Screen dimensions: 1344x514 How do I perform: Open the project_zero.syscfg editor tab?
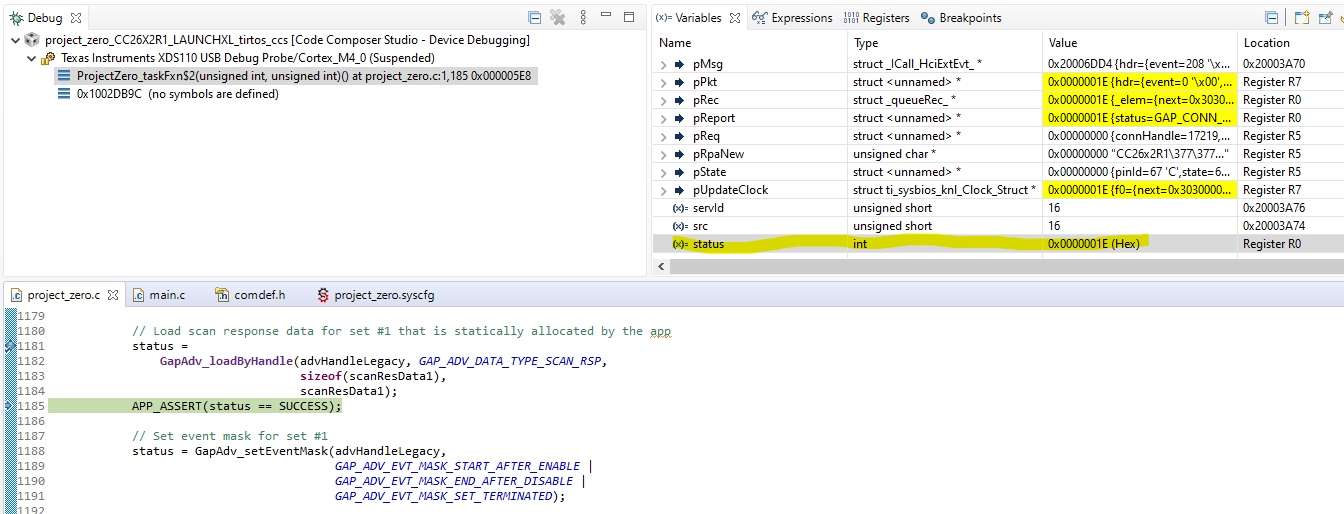click(375, 295)
